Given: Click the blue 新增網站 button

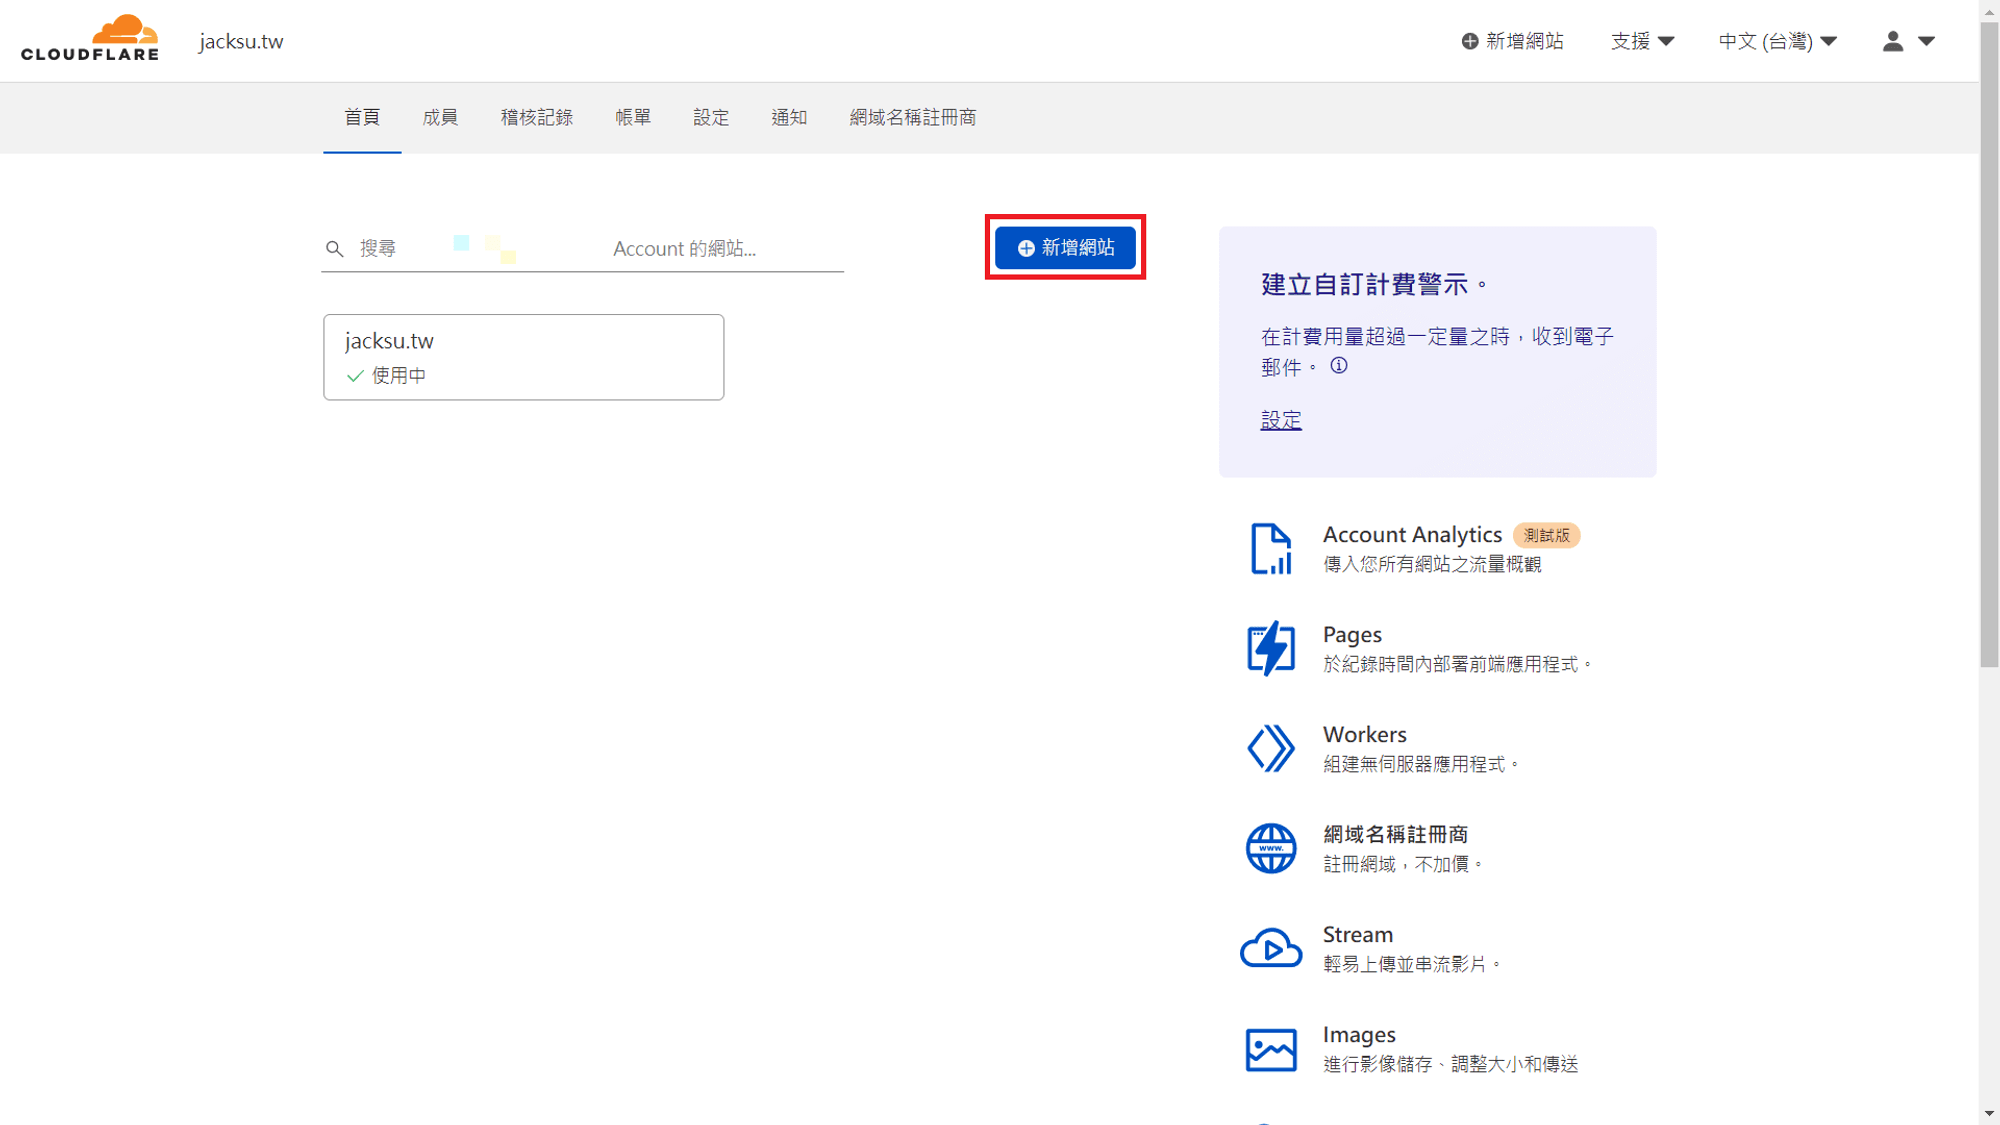Looking at the screenshot, I should coord(1065,248).
